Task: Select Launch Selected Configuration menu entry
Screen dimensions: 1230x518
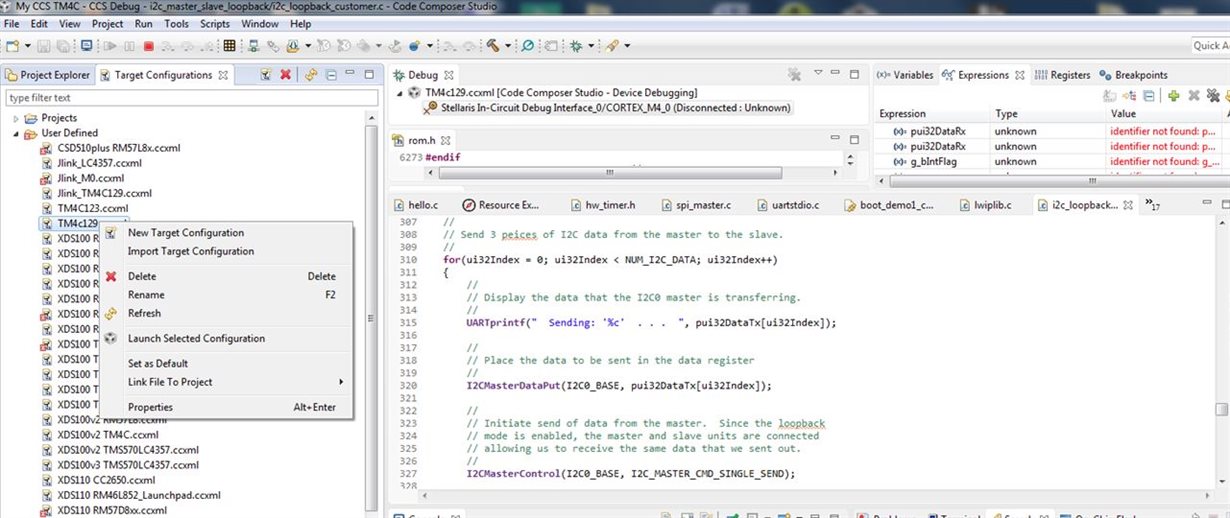Action: tap(196, 338)
